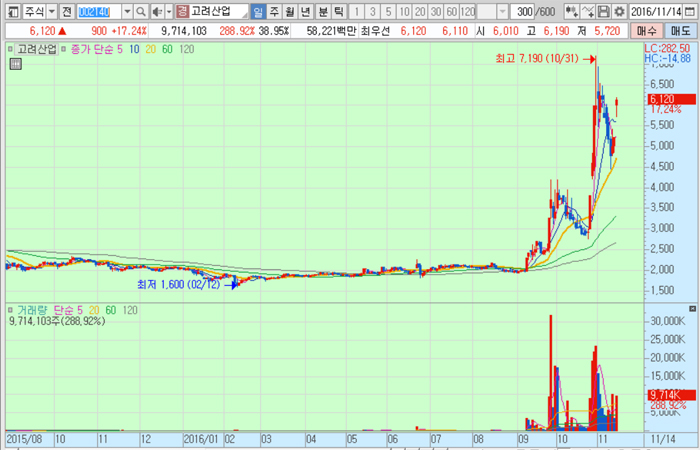This screenshot has height=450, width=700.
Task: Switch chart to 주 (weekly) period
Action: 273,11
